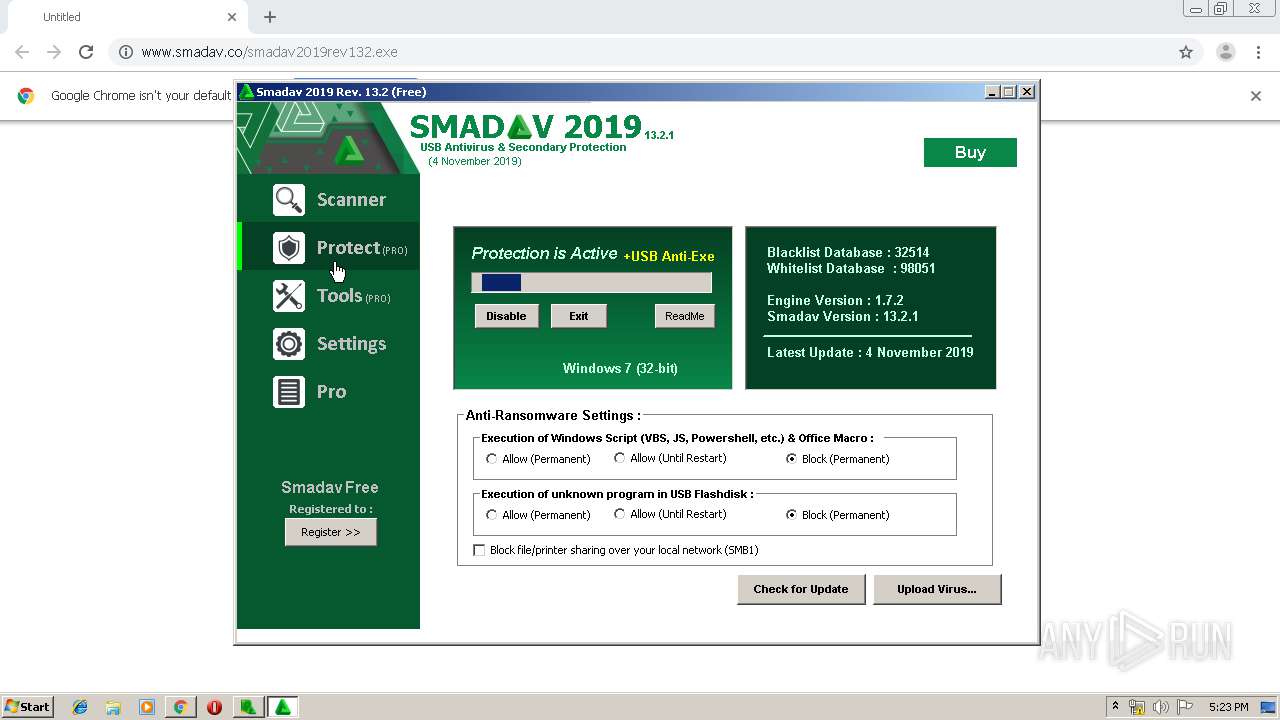Click Chrome forward arrow
The image size is (1280, 720).
pos(54,52)
